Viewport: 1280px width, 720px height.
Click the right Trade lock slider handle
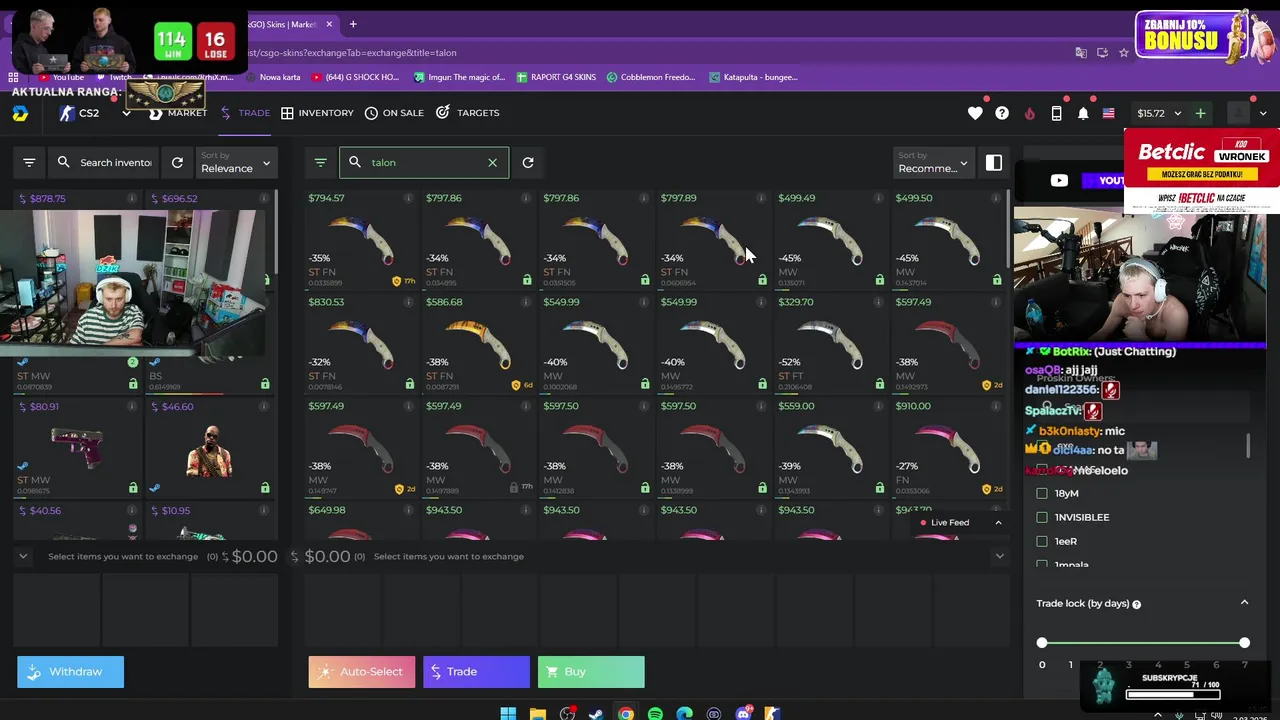tap(1244, 643)
